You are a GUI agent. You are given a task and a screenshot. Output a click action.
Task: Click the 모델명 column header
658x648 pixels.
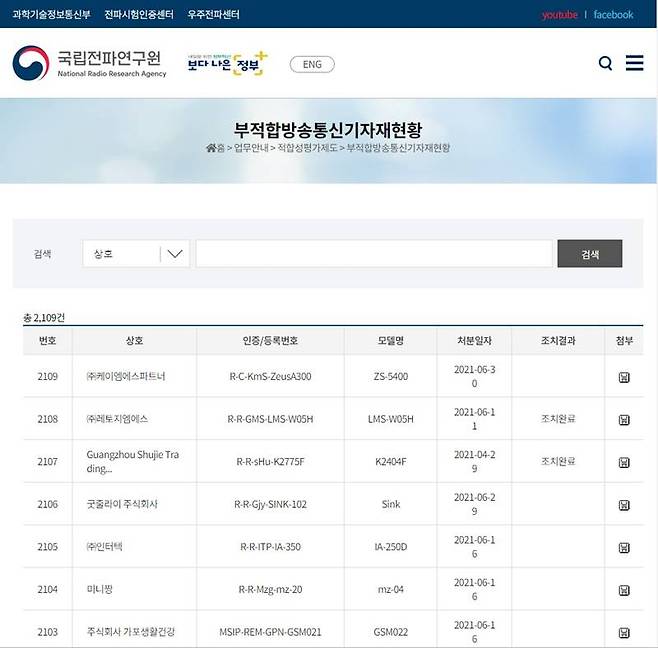tap(390, 340)
